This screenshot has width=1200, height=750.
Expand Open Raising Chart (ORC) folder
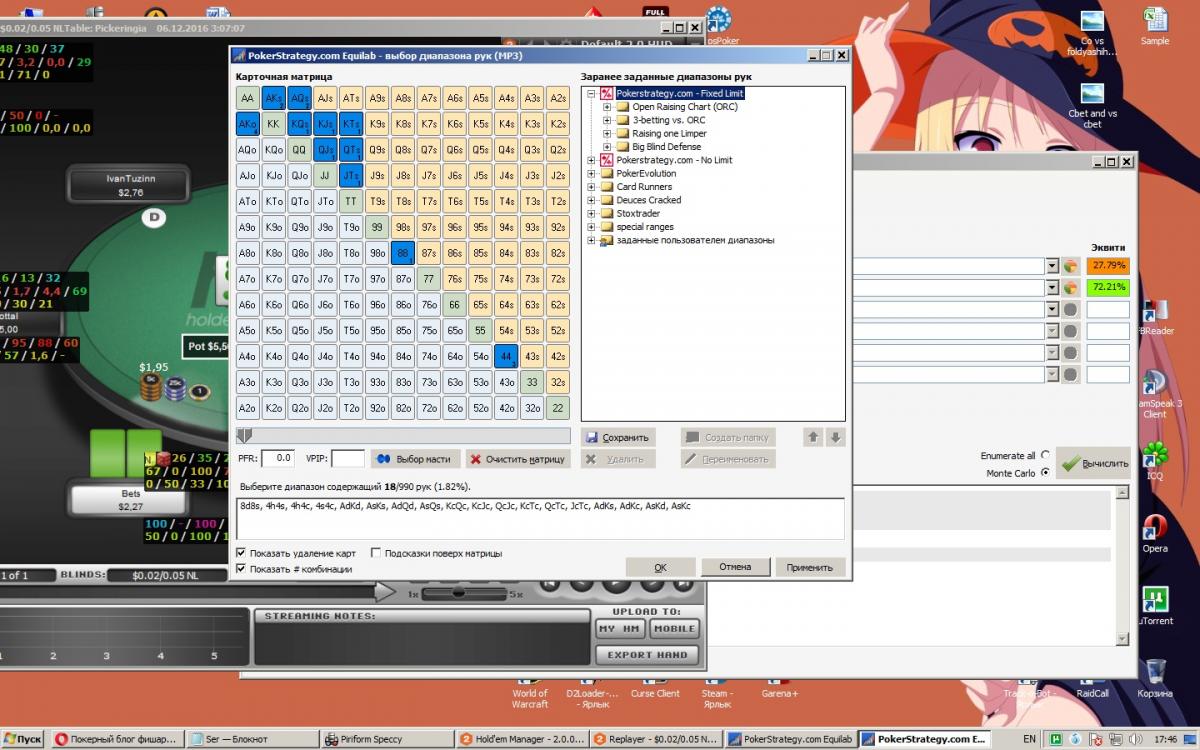[x=607, y=107]
